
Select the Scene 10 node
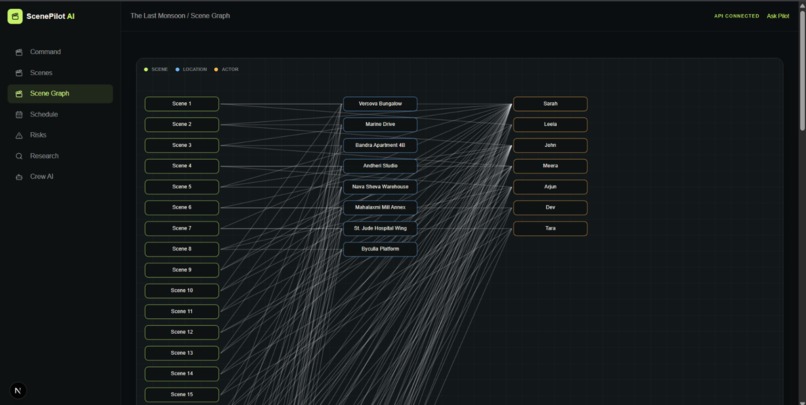[182, 291]
